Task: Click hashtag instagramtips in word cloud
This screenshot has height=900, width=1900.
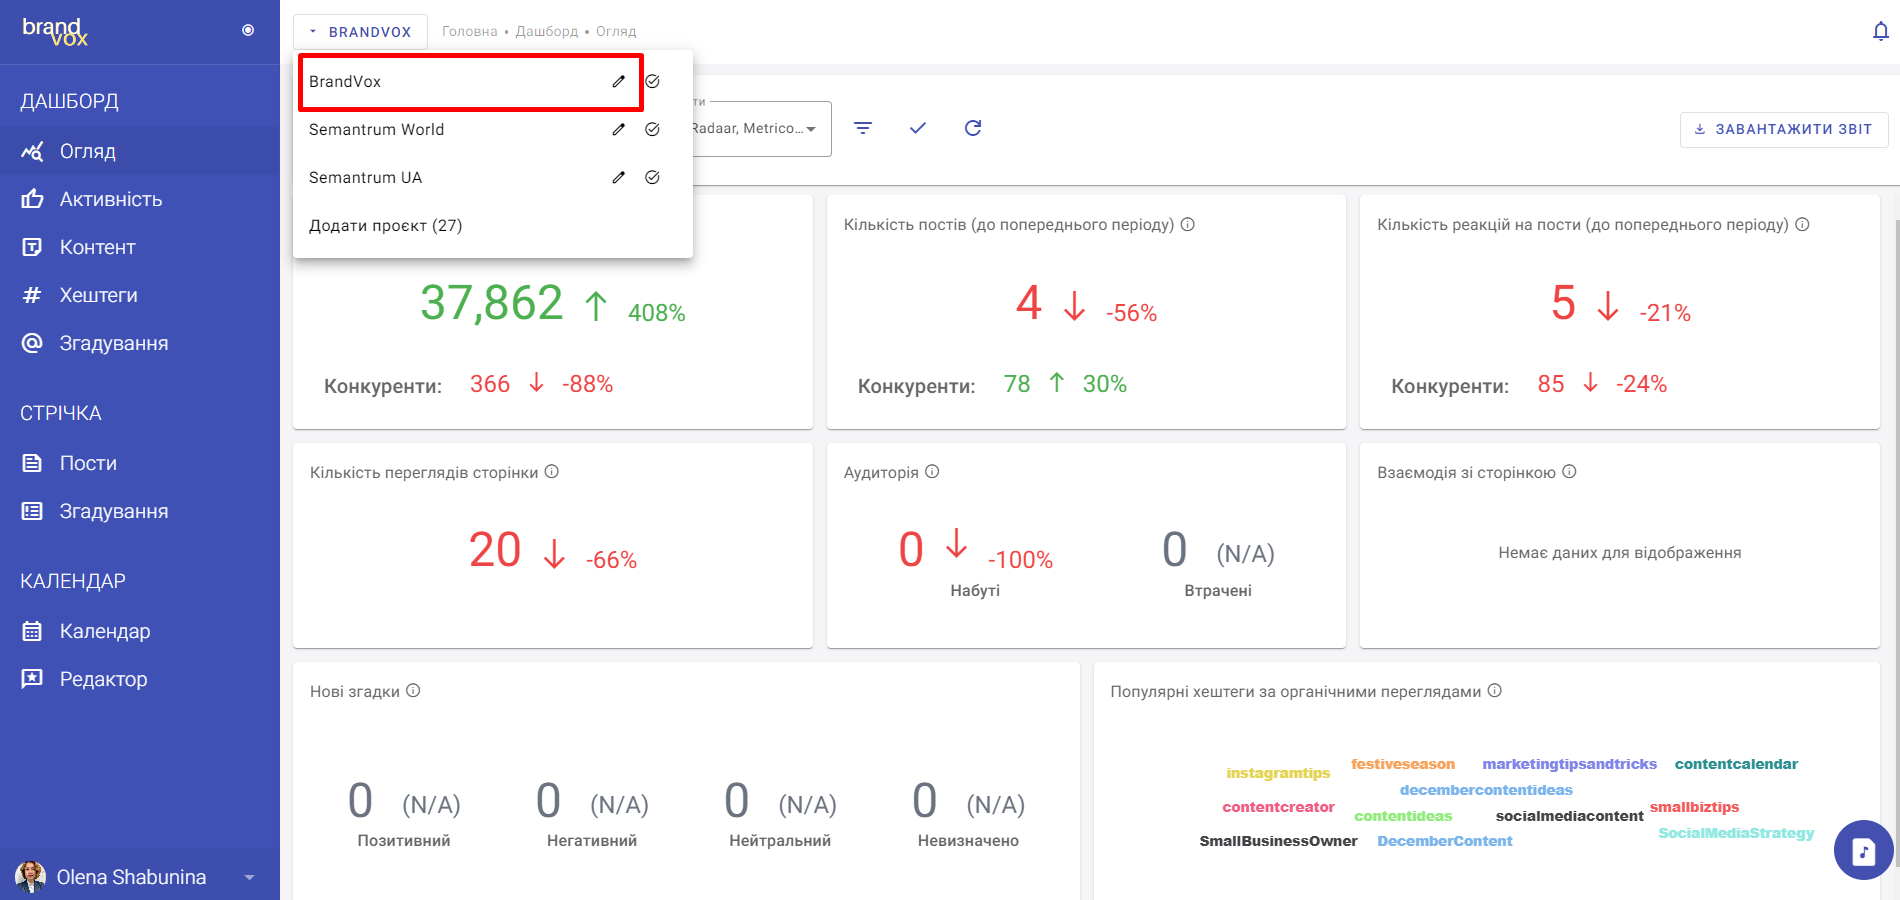Action: coord(1278,773)
